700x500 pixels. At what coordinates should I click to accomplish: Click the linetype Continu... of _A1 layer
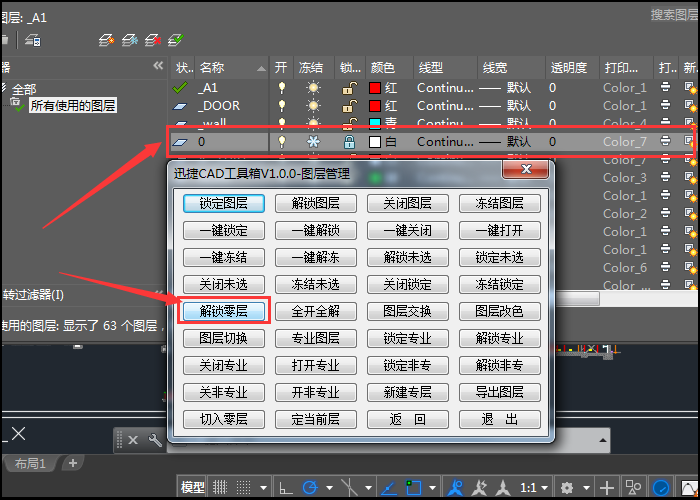(x=445, y=88)
